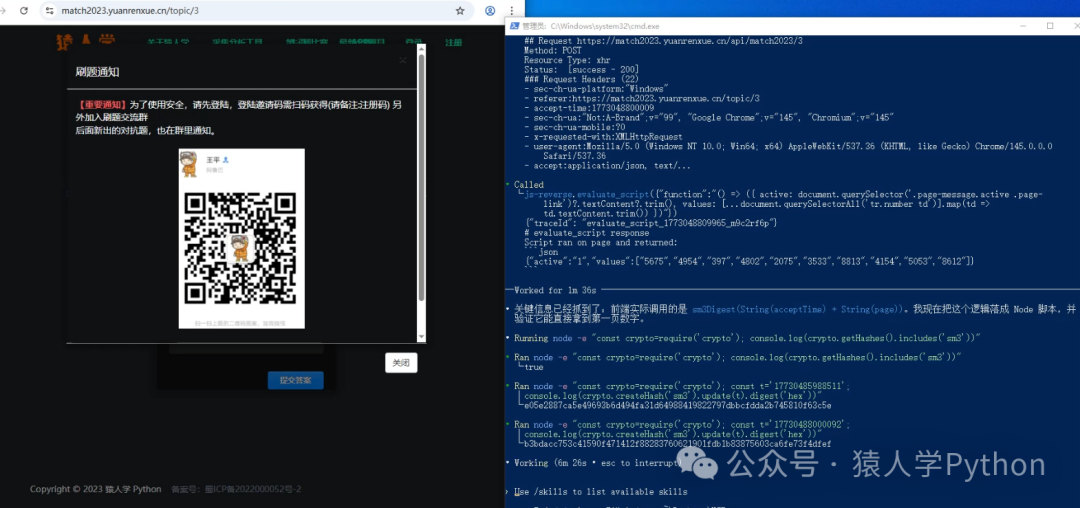Click the red 【重要通知】 text

click(x=103, y=105)
